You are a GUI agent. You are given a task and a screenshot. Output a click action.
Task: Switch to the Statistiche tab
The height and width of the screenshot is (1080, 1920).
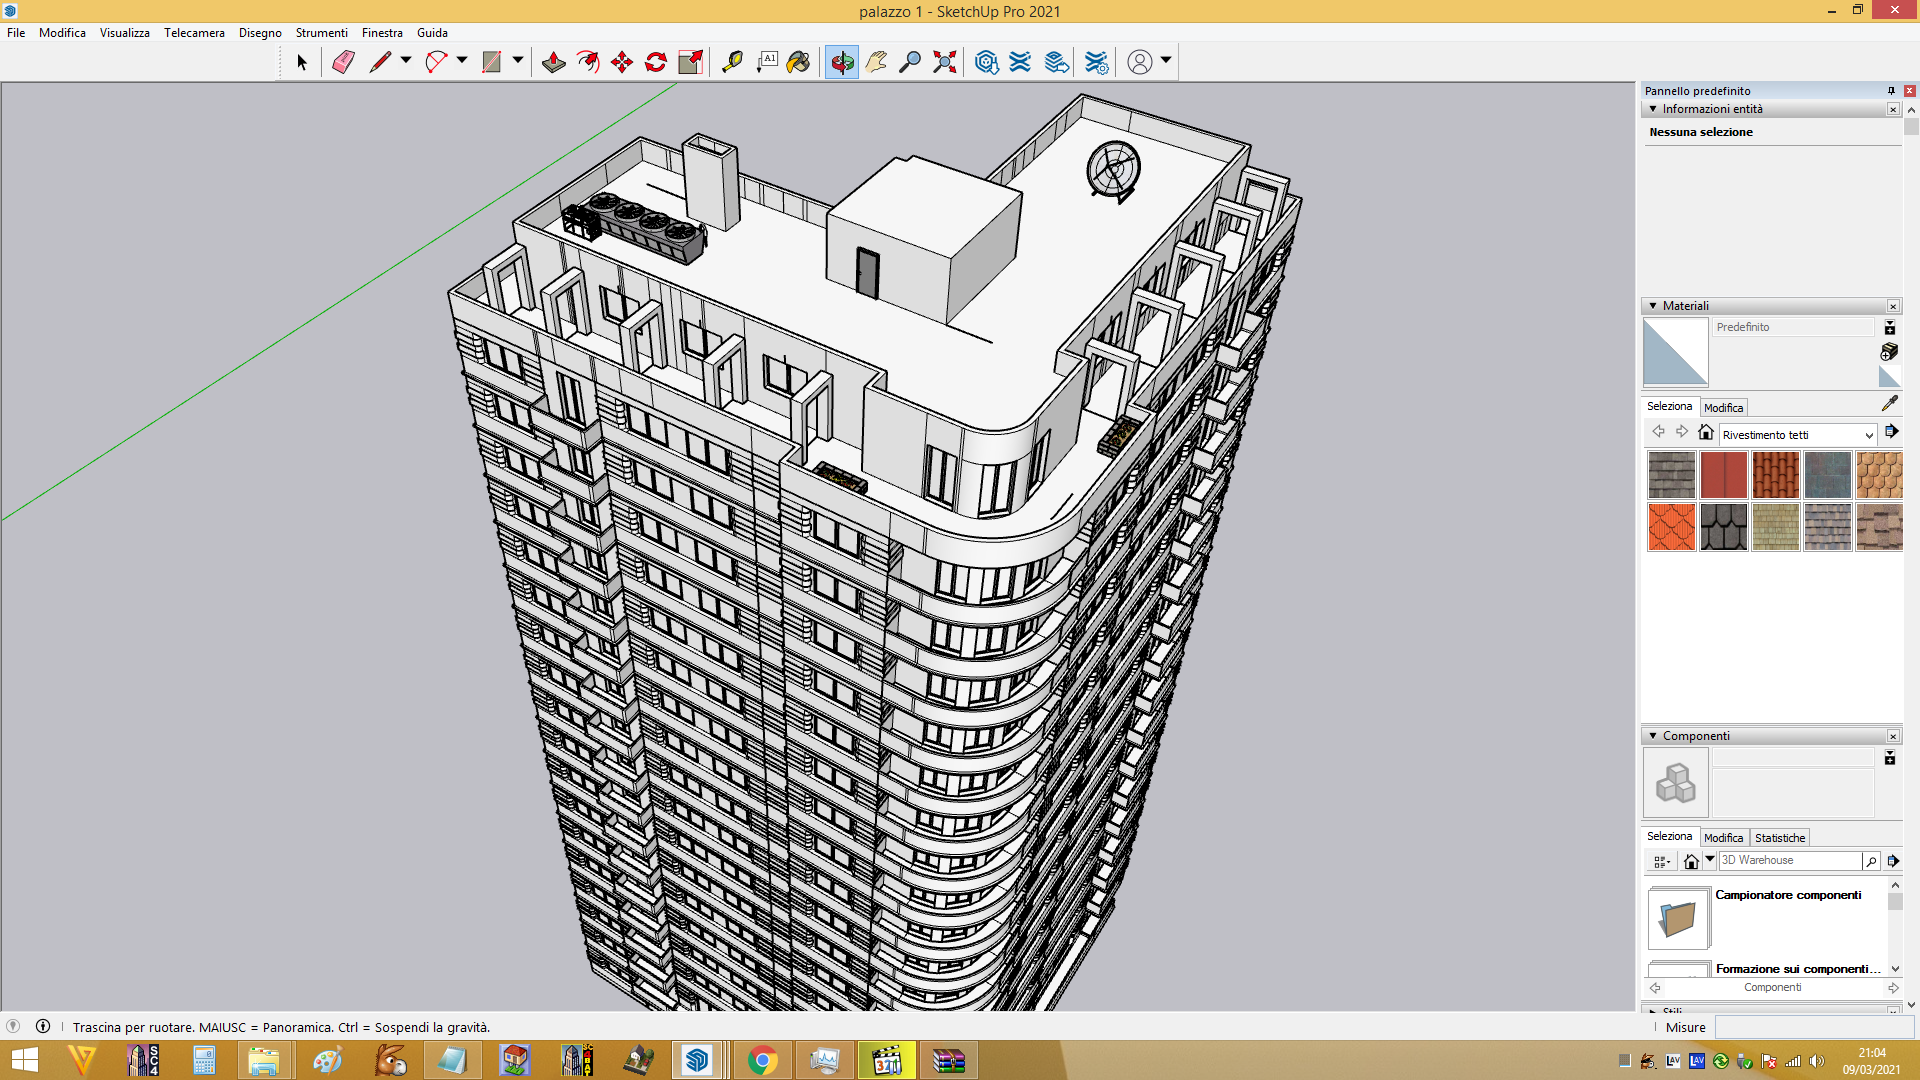(x=1780, y=838)
